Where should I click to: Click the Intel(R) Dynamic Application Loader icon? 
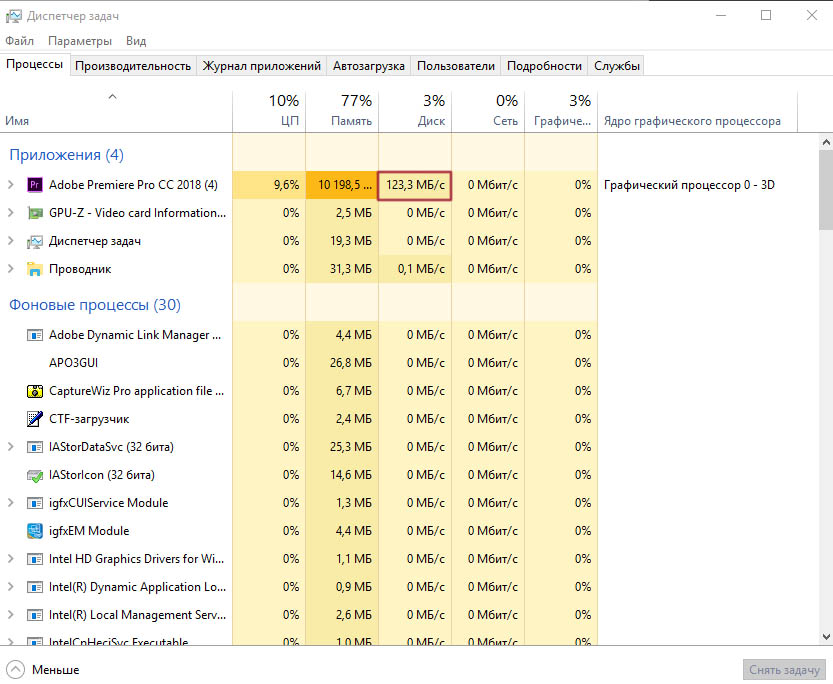click(x=35, y=587)
